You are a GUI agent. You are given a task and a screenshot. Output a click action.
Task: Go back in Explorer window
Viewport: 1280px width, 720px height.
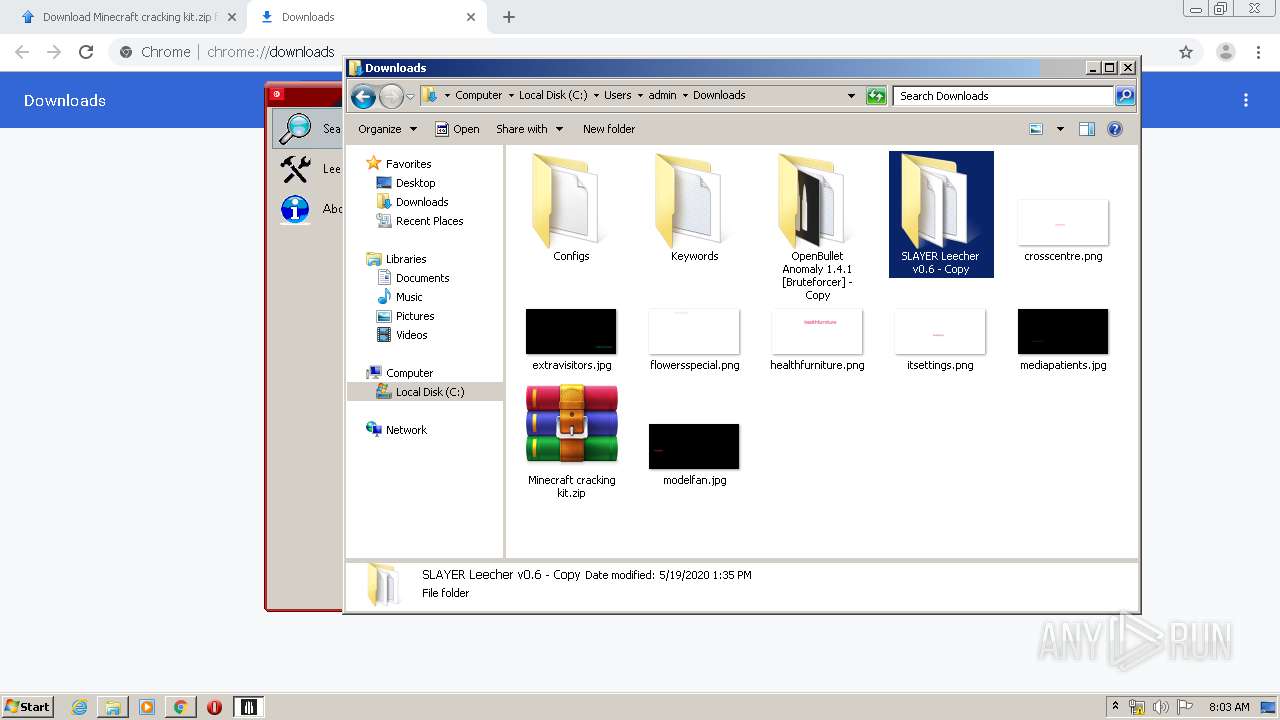[x=363, y=96]
